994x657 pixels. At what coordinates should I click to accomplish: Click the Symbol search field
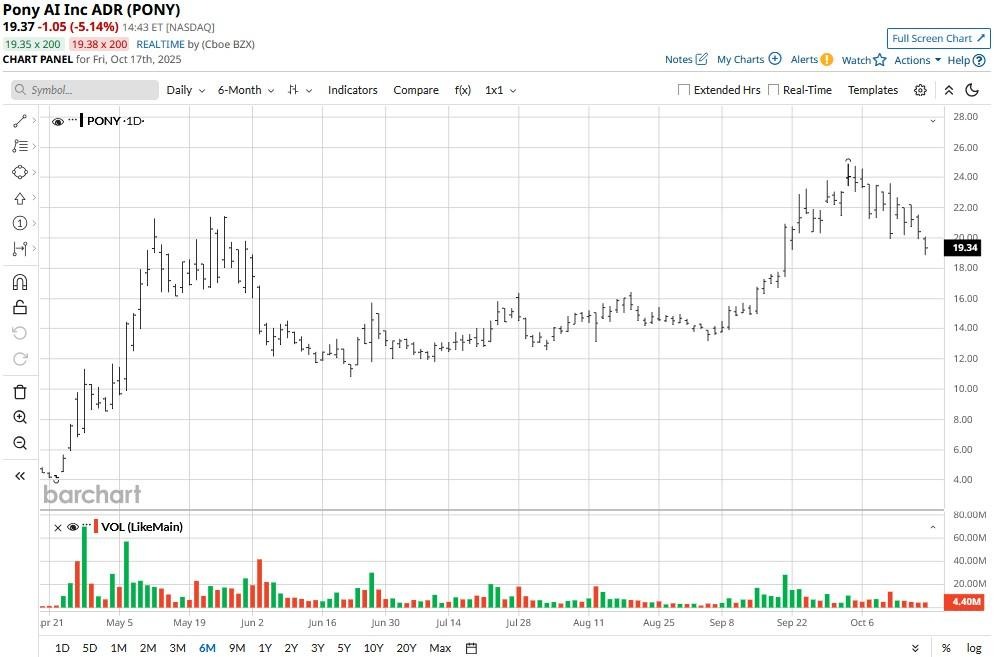pos(85,90)
